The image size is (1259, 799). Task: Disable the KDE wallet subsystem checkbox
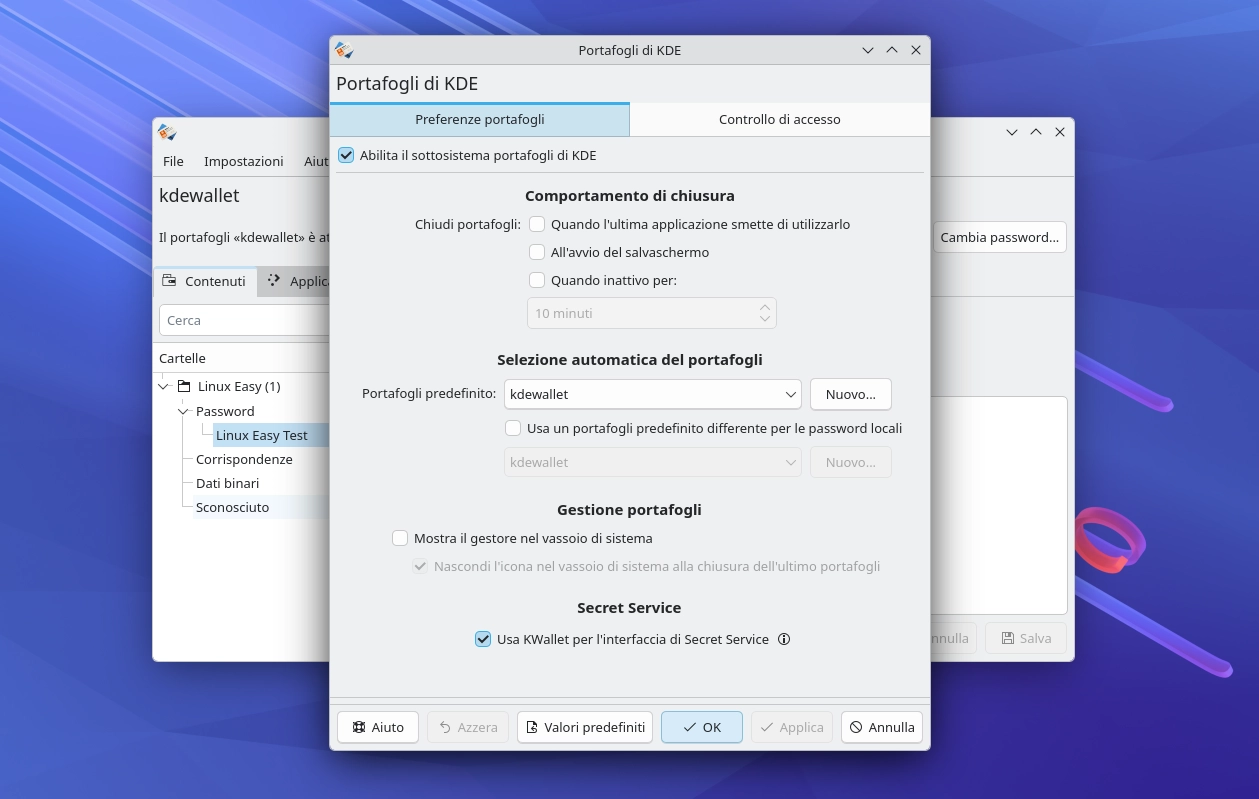click(346, 155)
